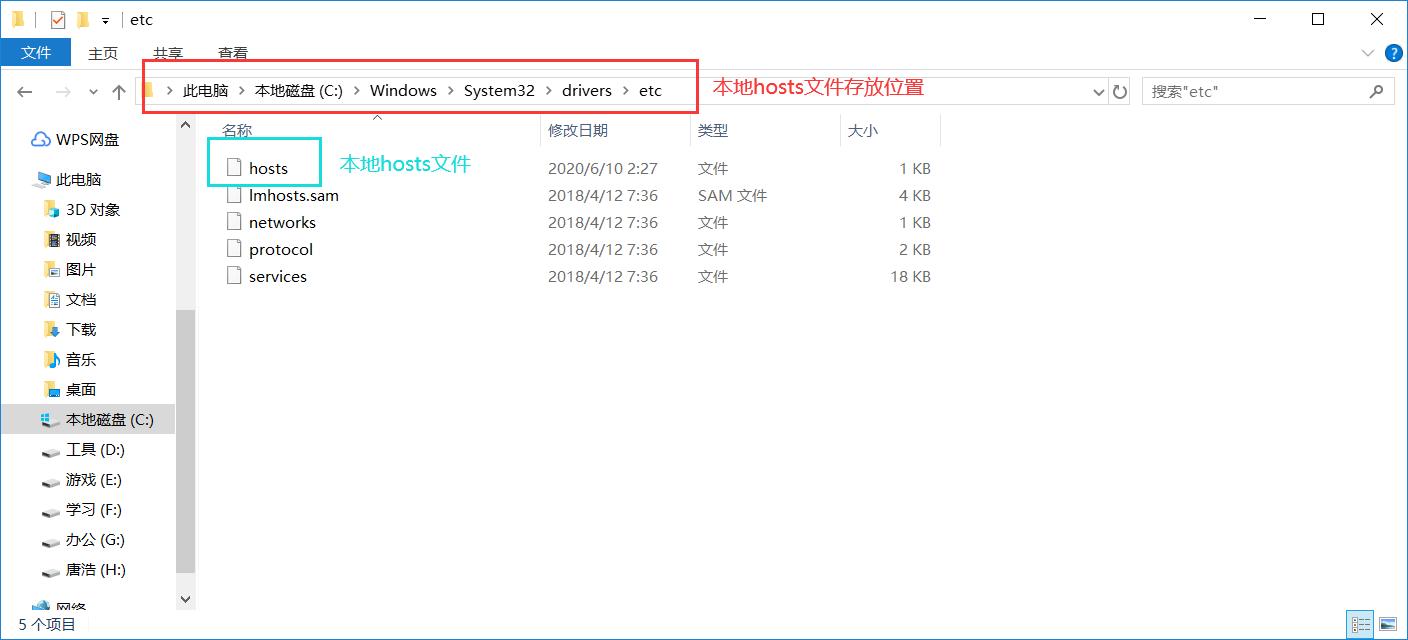
Task: Open the address bar history dropdown
Action: coord(1097,91)
